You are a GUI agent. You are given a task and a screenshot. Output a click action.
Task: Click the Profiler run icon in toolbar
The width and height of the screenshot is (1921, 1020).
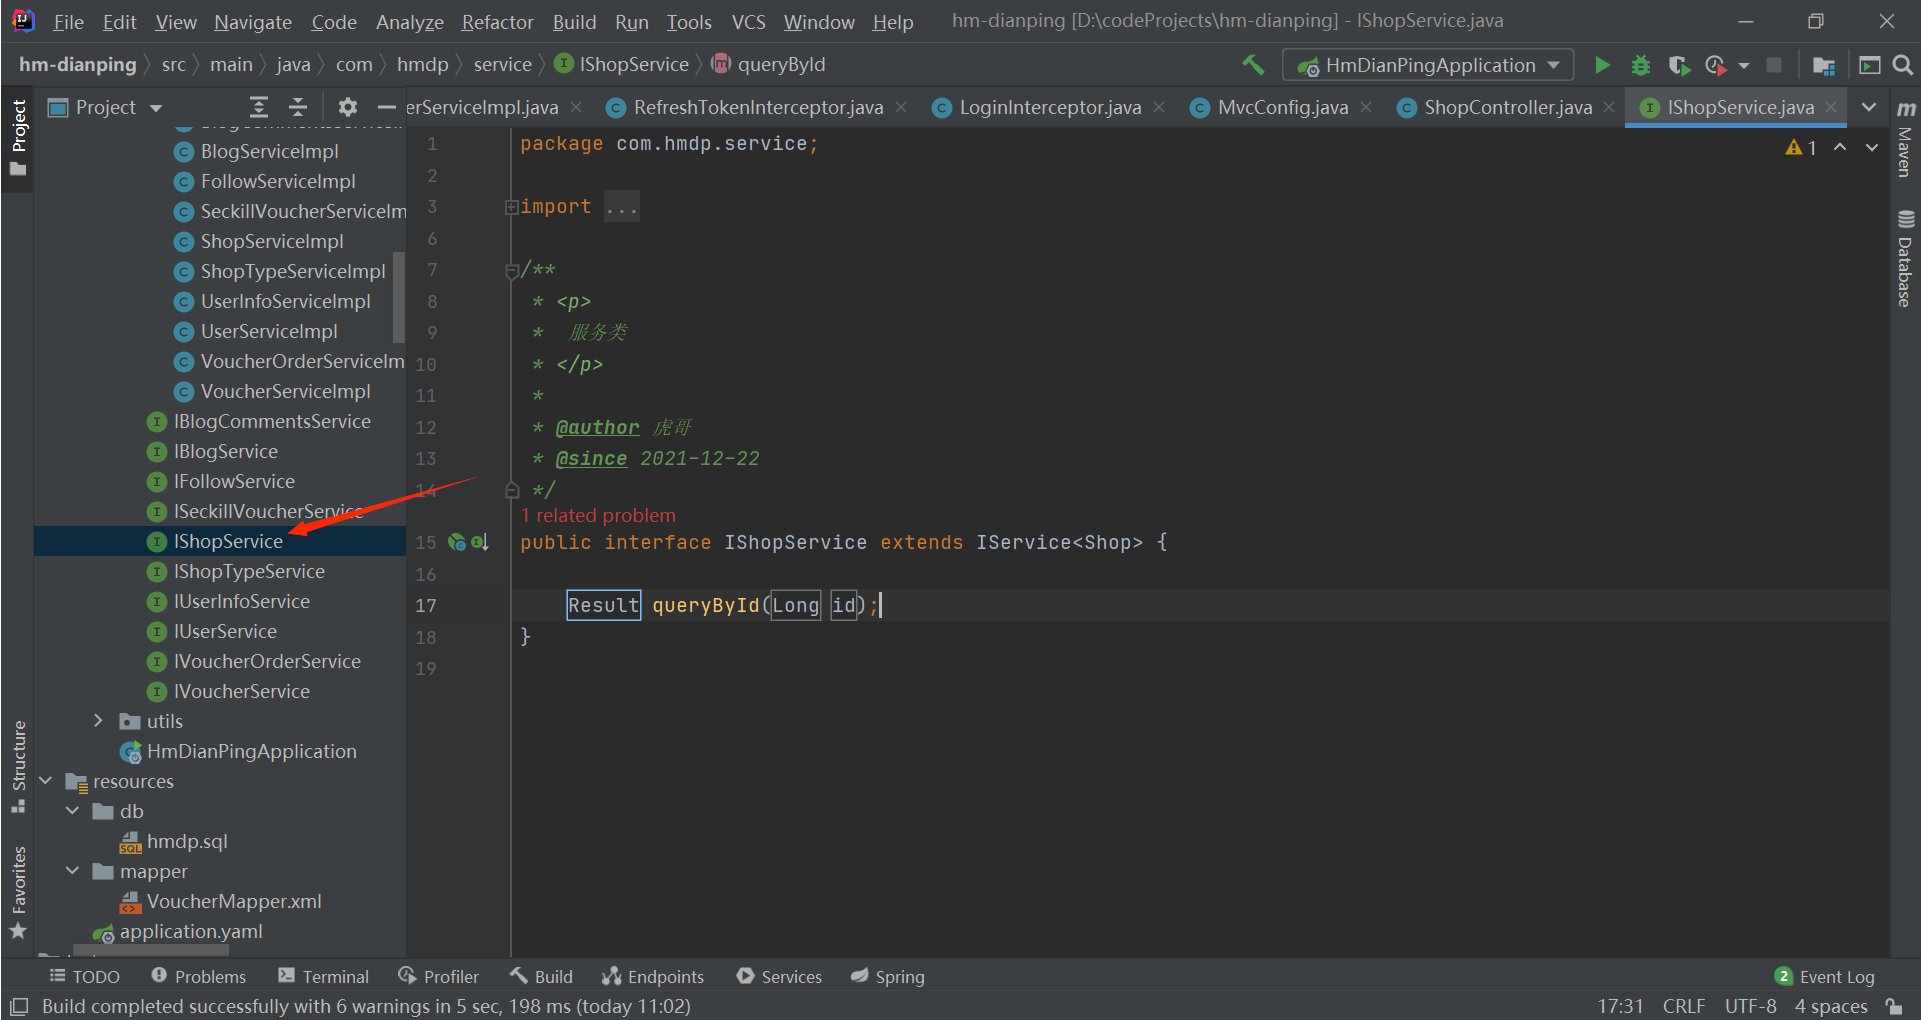(x=1716, y=65)
